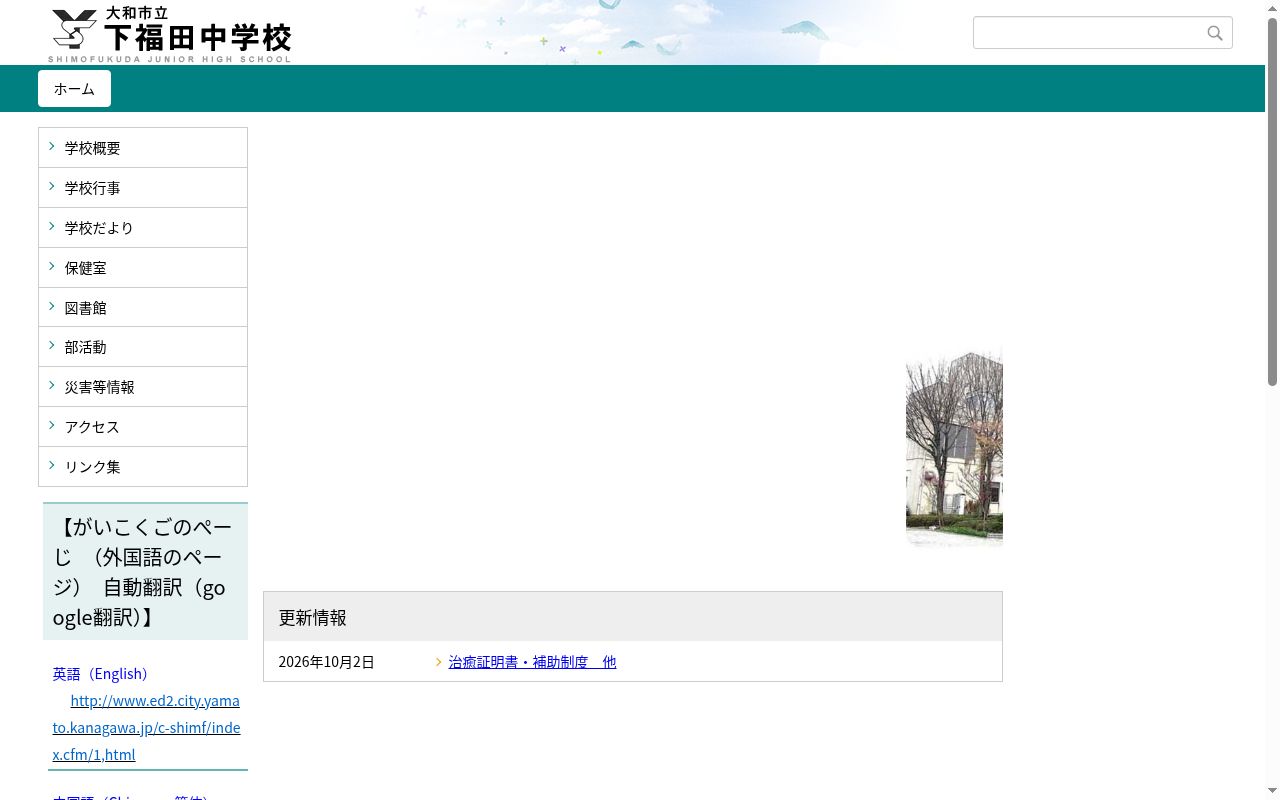
Task: Open the English translation URL link
Action: tap(147, 727)
